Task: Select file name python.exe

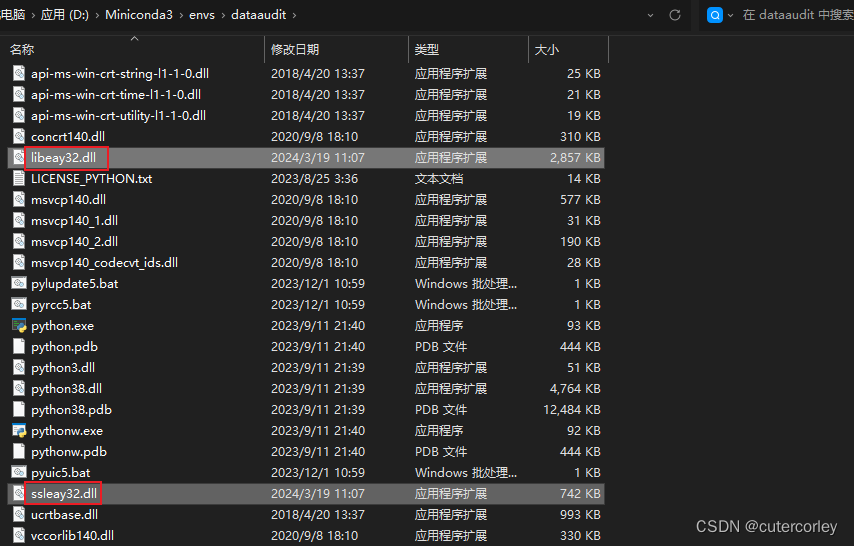Action: pyautogui.click(x=62, y=326)
